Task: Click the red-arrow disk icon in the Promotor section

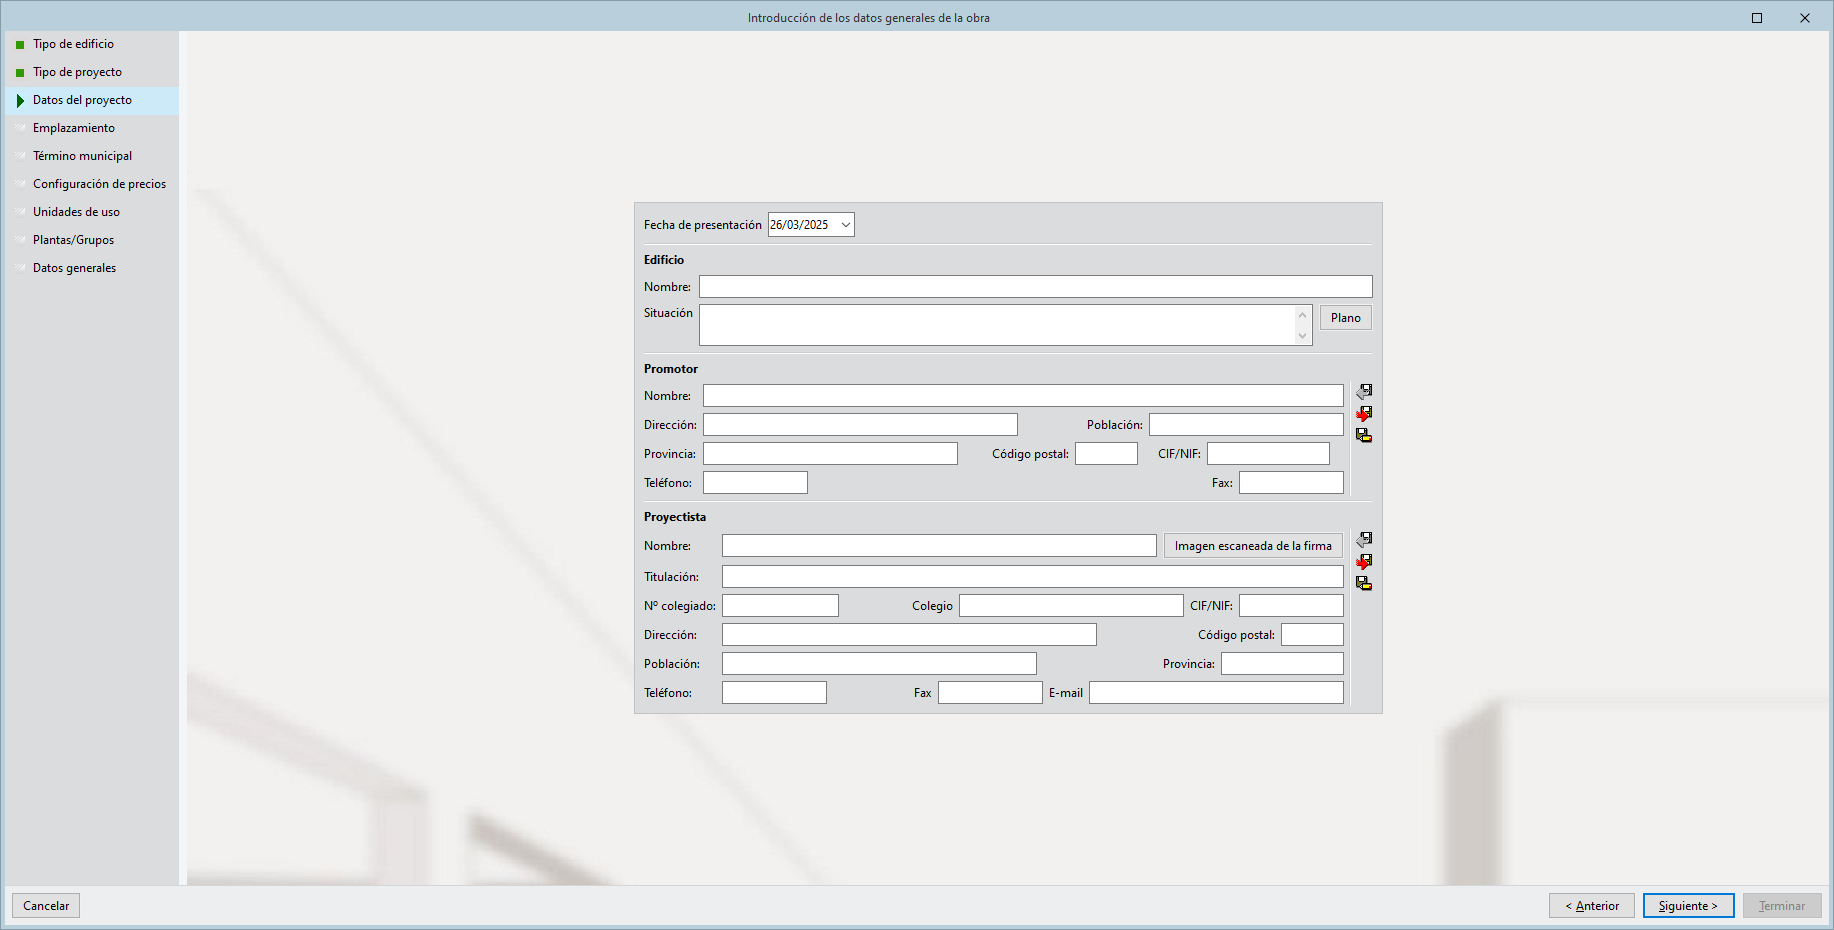Action: tap(1364, 413)
